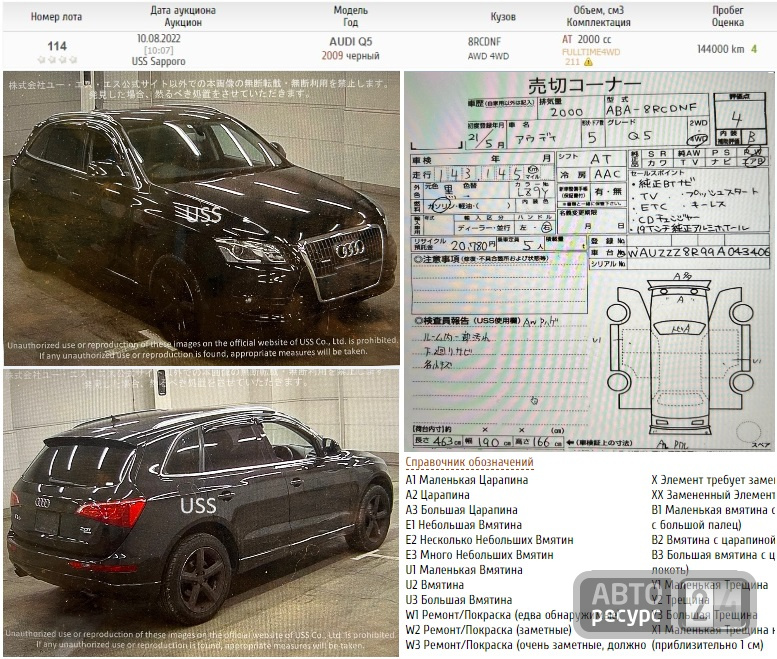
Task: Click the U1 Маленькая Вмятина legend entry
Action: 464,570
